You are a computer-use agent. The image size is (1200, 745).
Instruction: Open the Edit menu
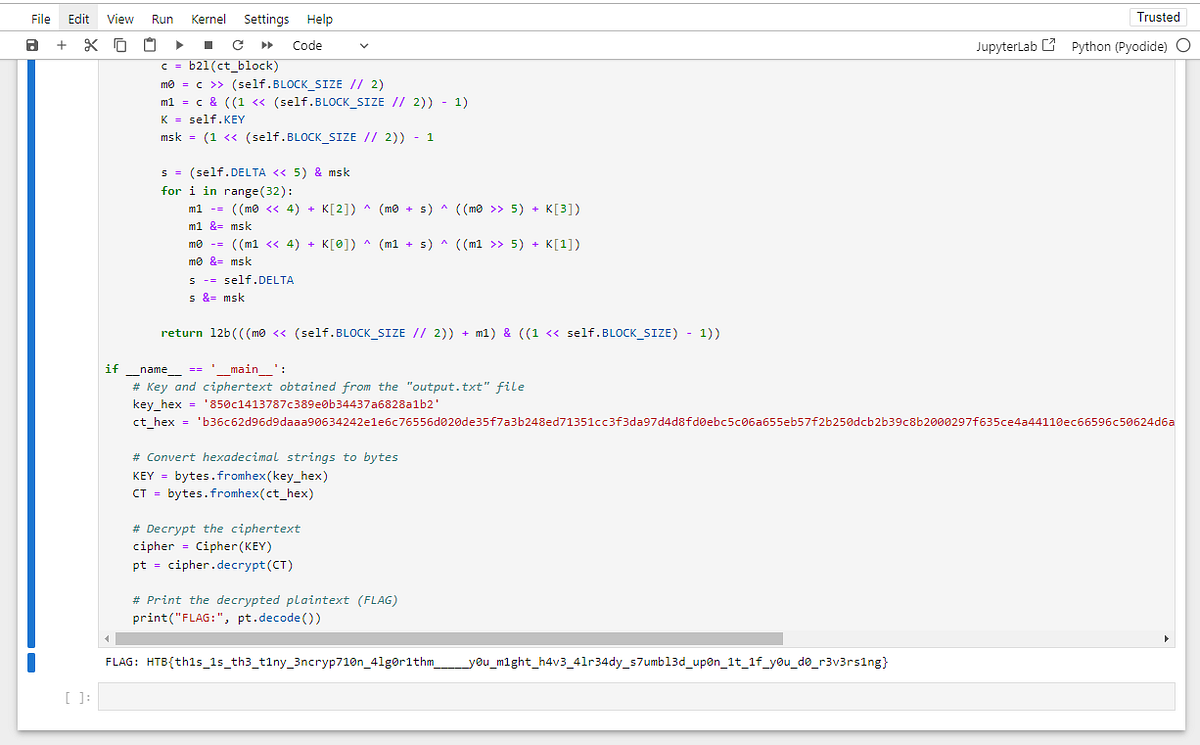click(79, 19)
